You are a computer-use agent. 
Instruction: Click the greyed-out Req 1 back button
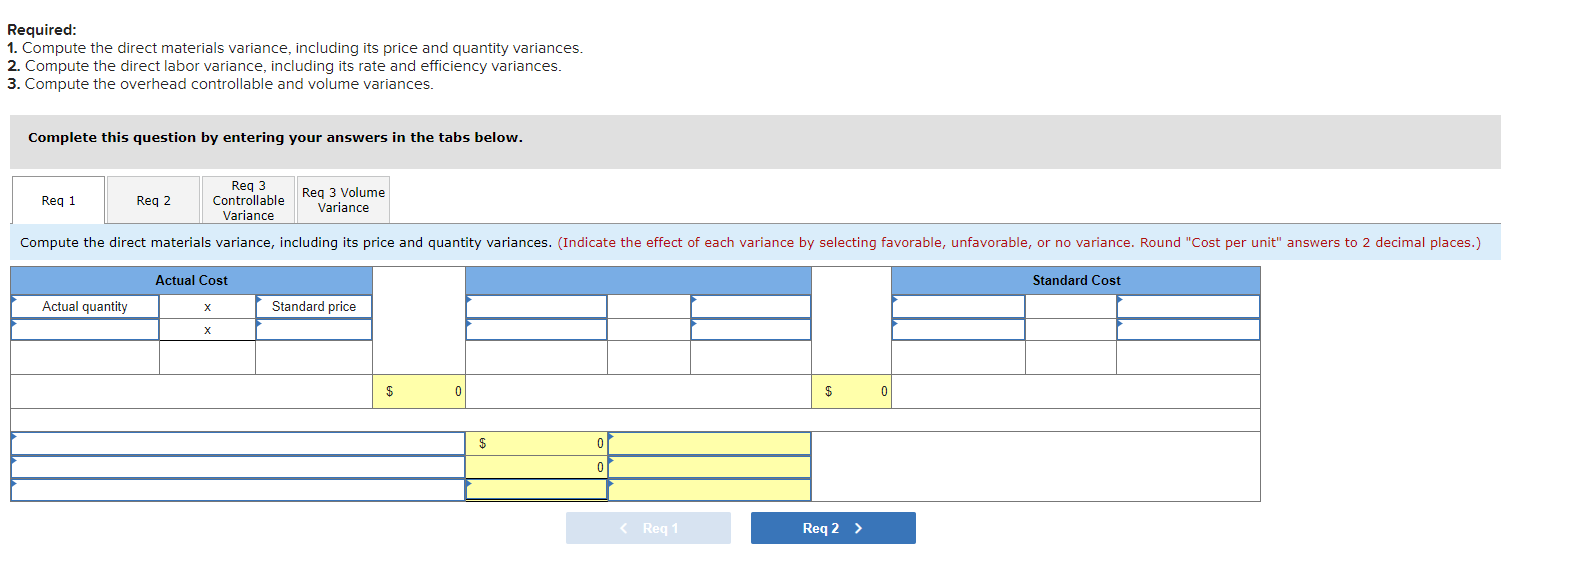[x=648, y=528]
